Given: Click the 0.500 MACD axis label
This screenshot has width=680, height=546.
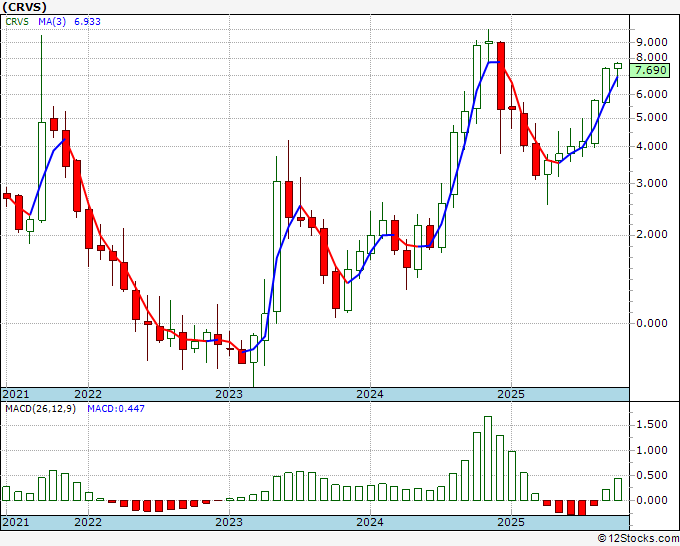Looking at the screenshot, I should [x=651, y=475].
